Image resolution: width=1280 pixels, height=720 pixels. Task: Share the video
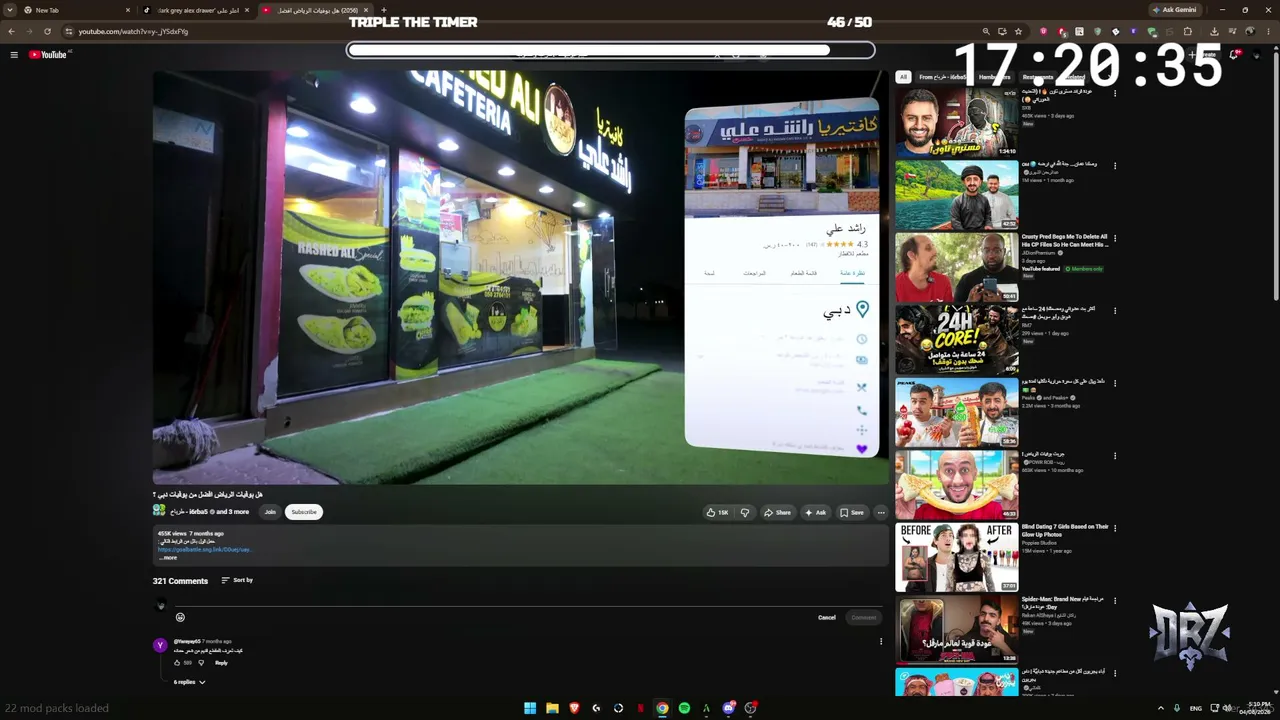click(777, 512)
